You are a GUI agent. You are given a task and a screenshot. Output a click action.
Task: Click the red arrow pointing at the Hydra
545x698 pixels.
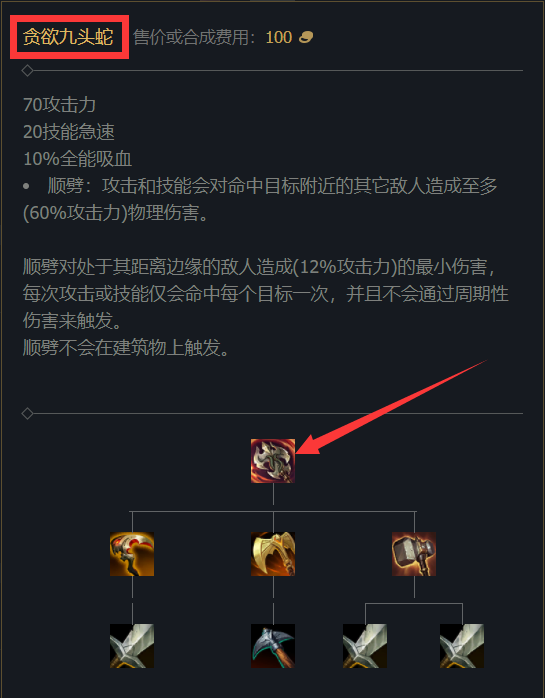pyautogui.click(x=392, y=407)
